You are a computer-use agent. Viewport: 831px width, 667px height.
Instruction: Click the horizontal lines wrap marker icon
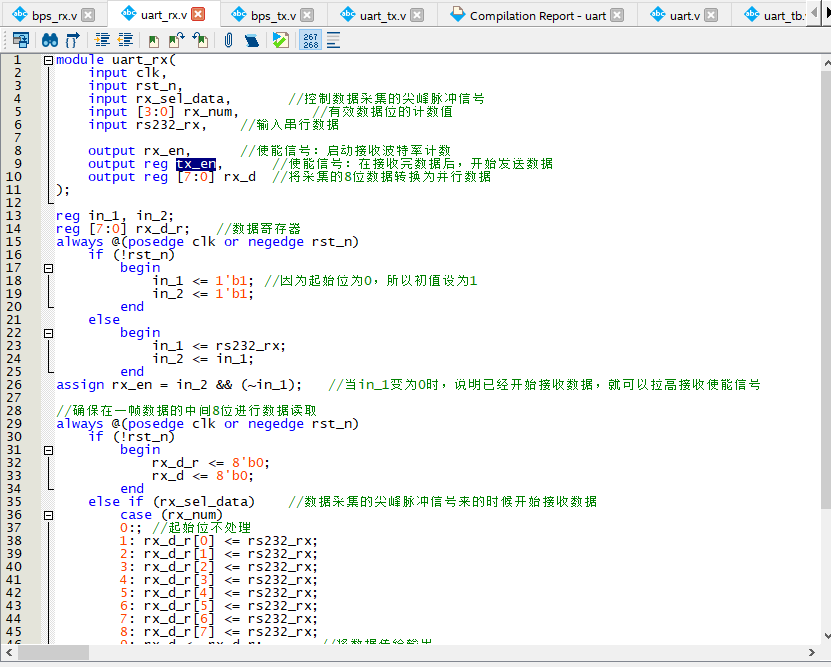[x=333, y=40]
